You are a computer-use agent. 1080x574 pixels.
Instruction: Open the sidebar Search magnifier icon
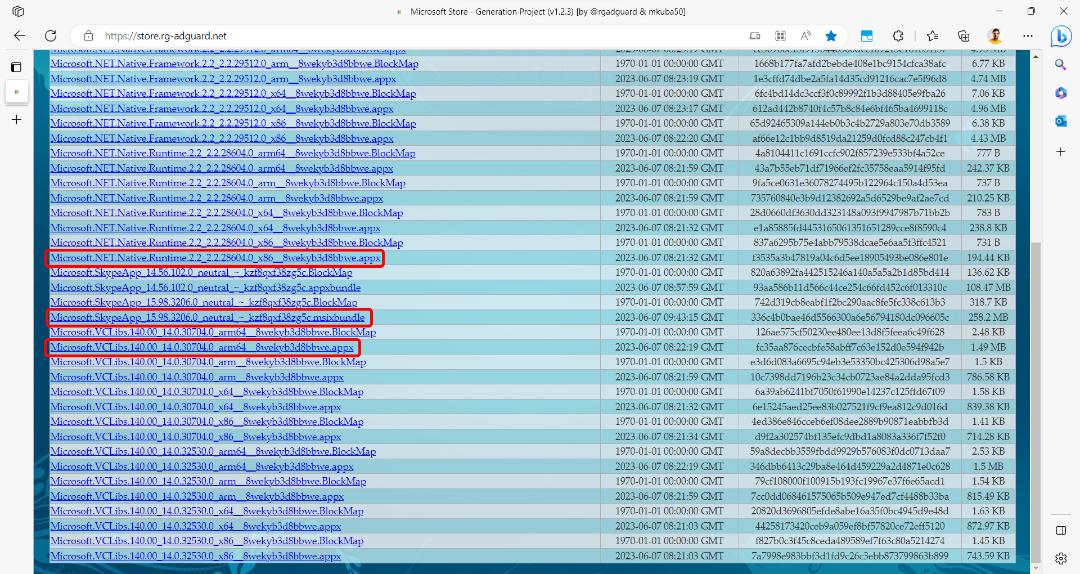point(1061,65)
